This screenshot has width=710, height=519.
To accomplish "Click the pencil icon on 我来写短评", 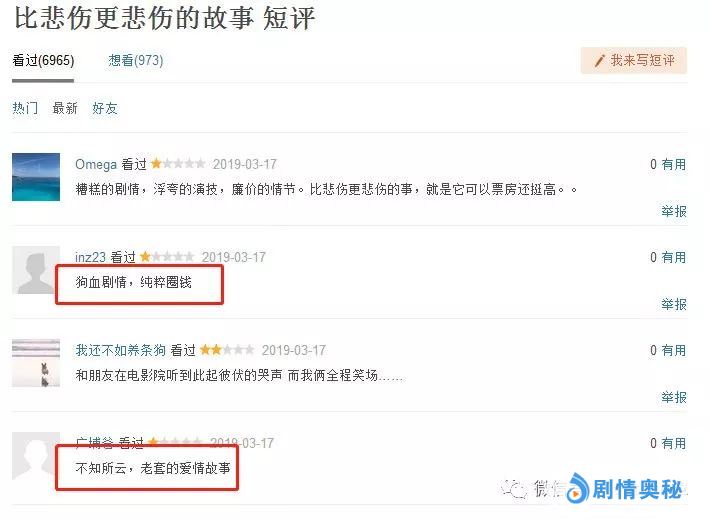I will pyautogui.click(x=600, y=60).
